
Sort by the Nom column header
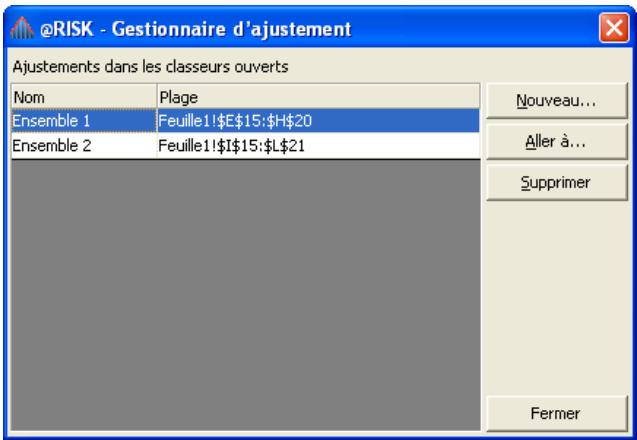[x=84, y=97]
